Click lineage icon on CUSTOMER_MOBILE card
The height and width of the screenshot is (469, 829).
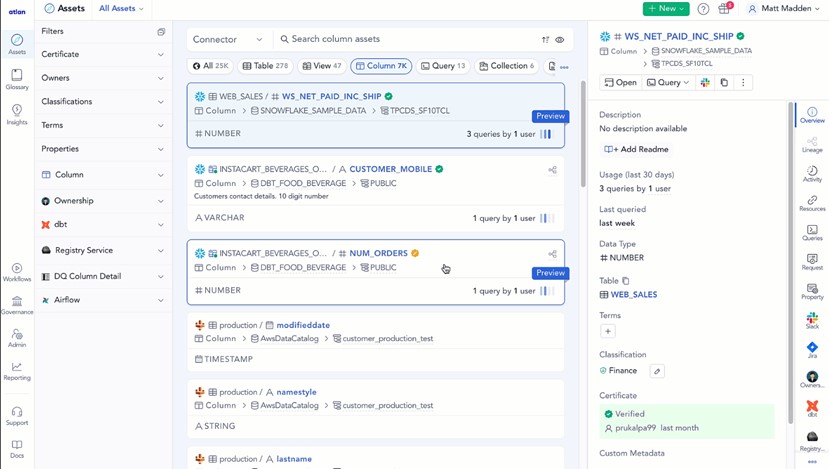552,170
